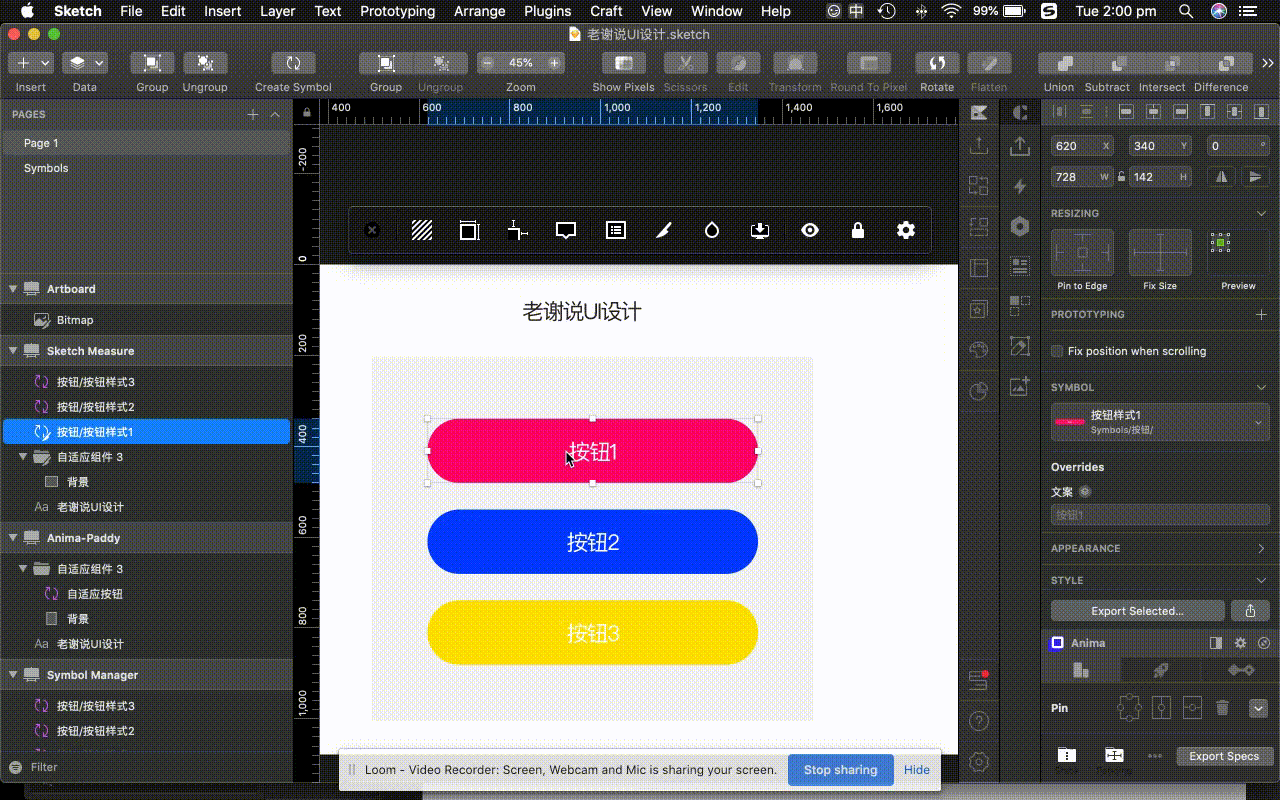Switch to the Anima rocket tab
Viewport: 1280px width, 800px height.
point(1161,670)
